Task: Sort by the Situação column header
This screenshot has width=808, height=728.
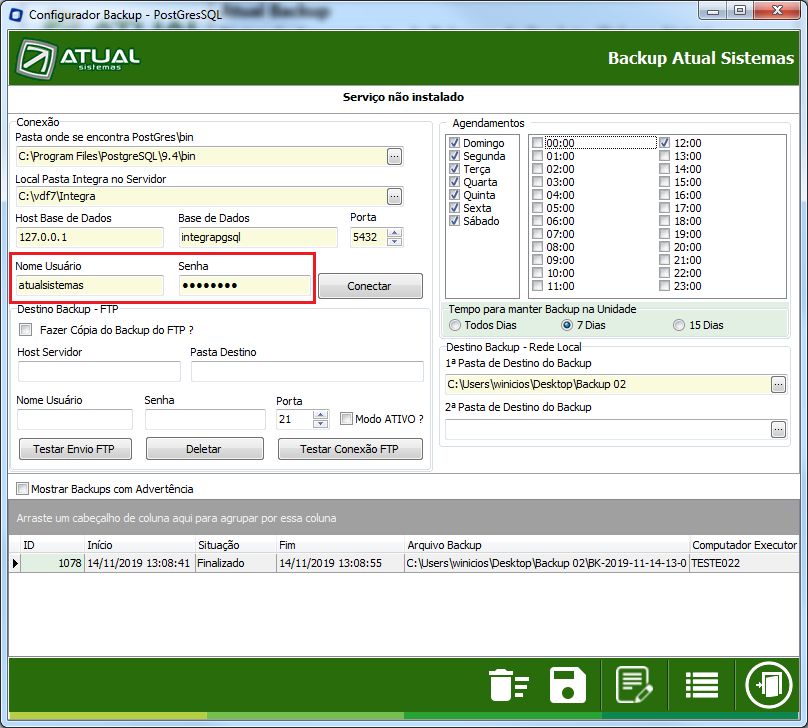Action: 236,545
